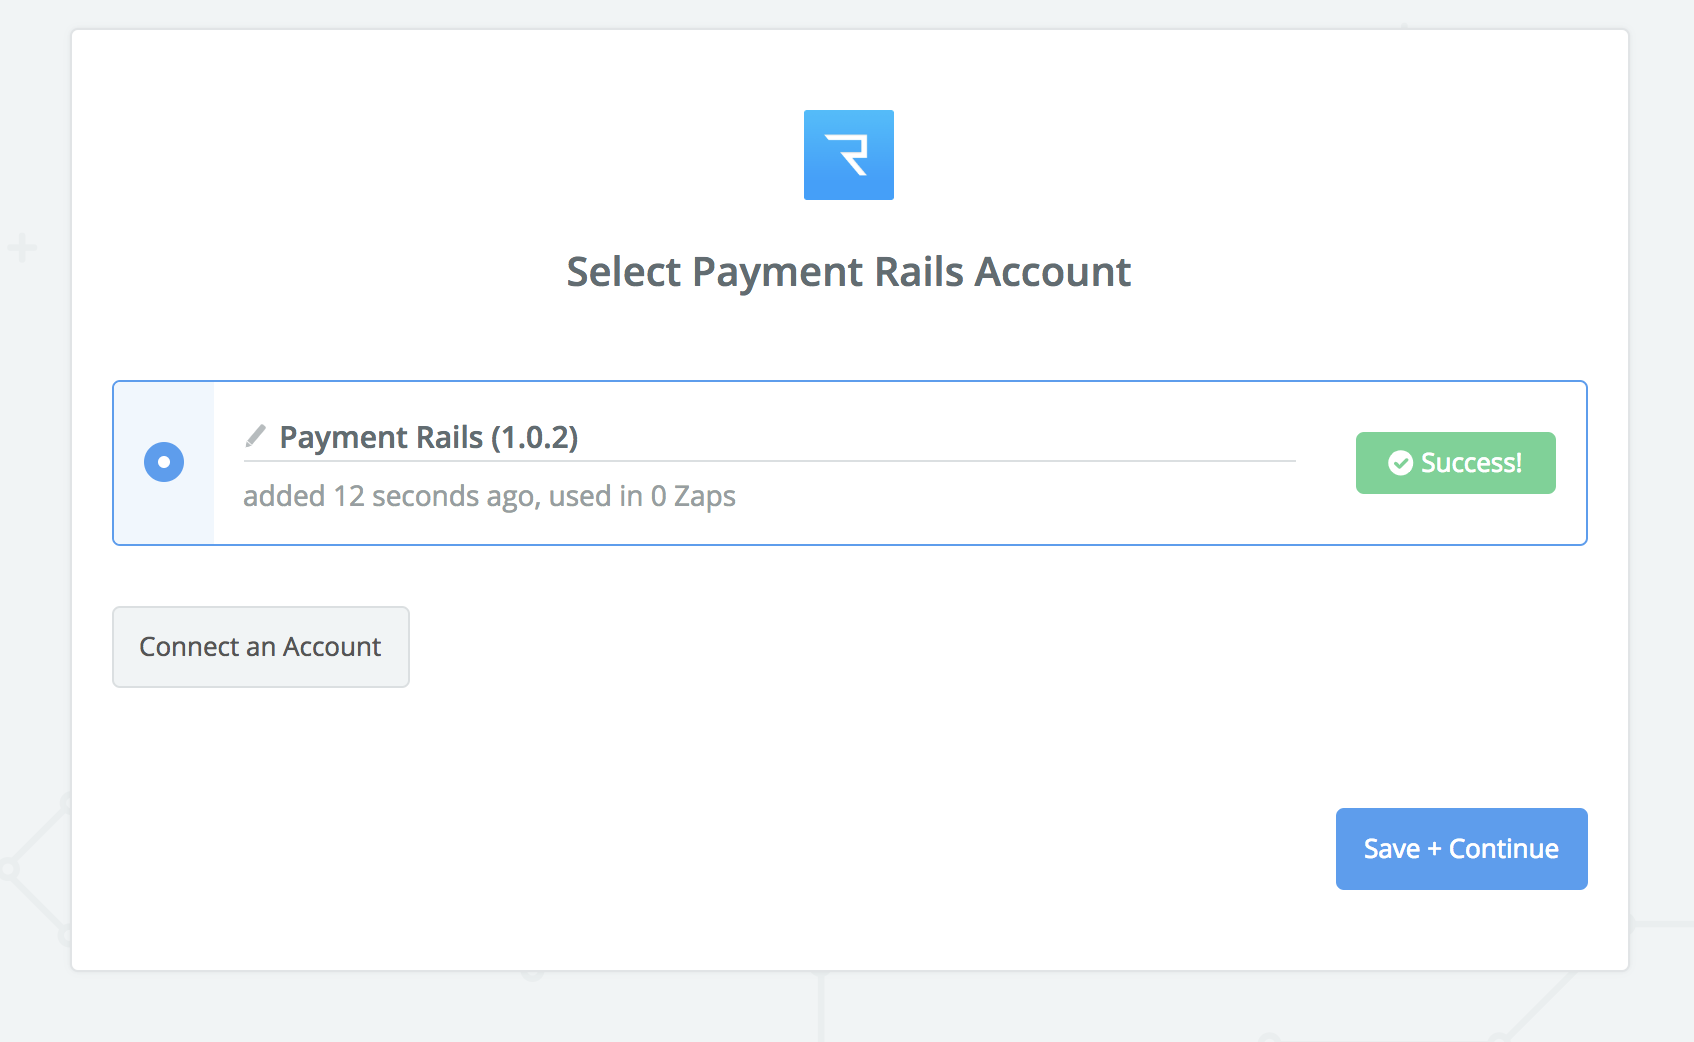Click the Payment Rails logo icon
Screen dimensions: 1694x1042
[x=849, y=155]
